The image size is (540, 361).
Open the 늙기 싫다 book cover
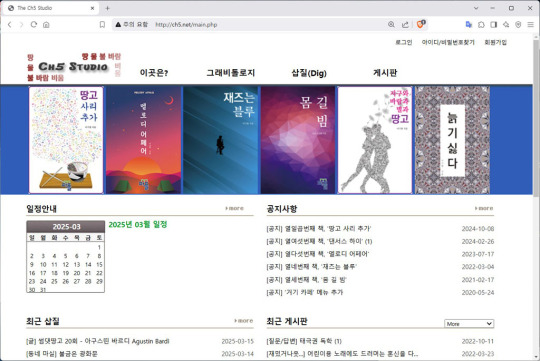tap(452, 140)
